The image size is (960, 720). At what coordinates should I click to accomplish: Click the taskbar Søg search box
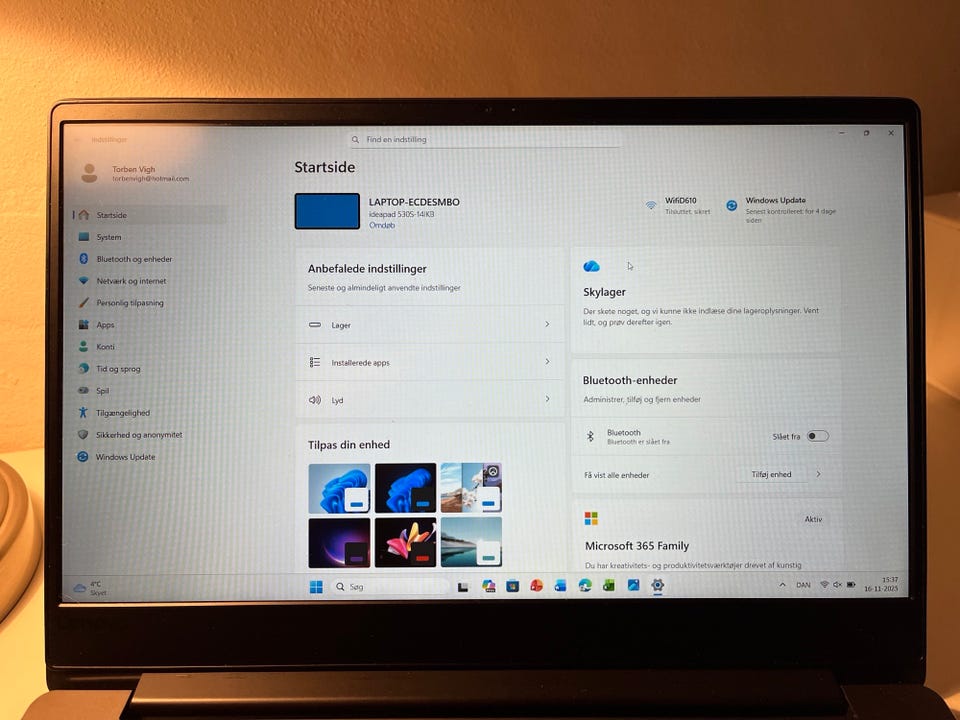pos(389,587)
